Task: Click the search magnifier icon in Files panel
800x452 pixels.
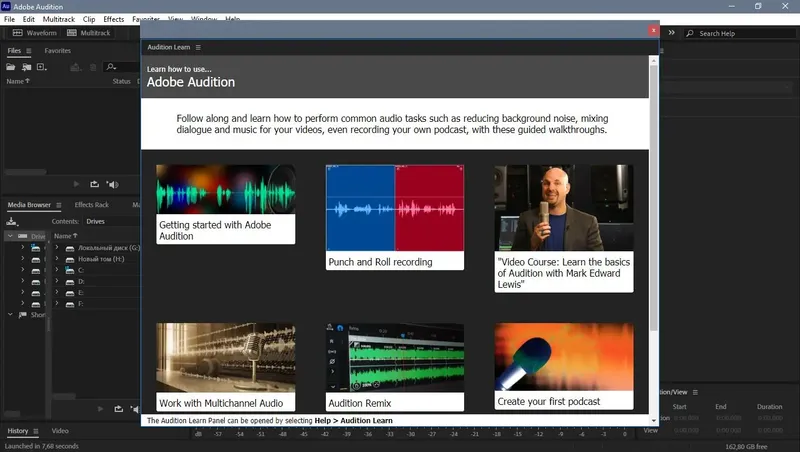Action: [x=111, y=67]
